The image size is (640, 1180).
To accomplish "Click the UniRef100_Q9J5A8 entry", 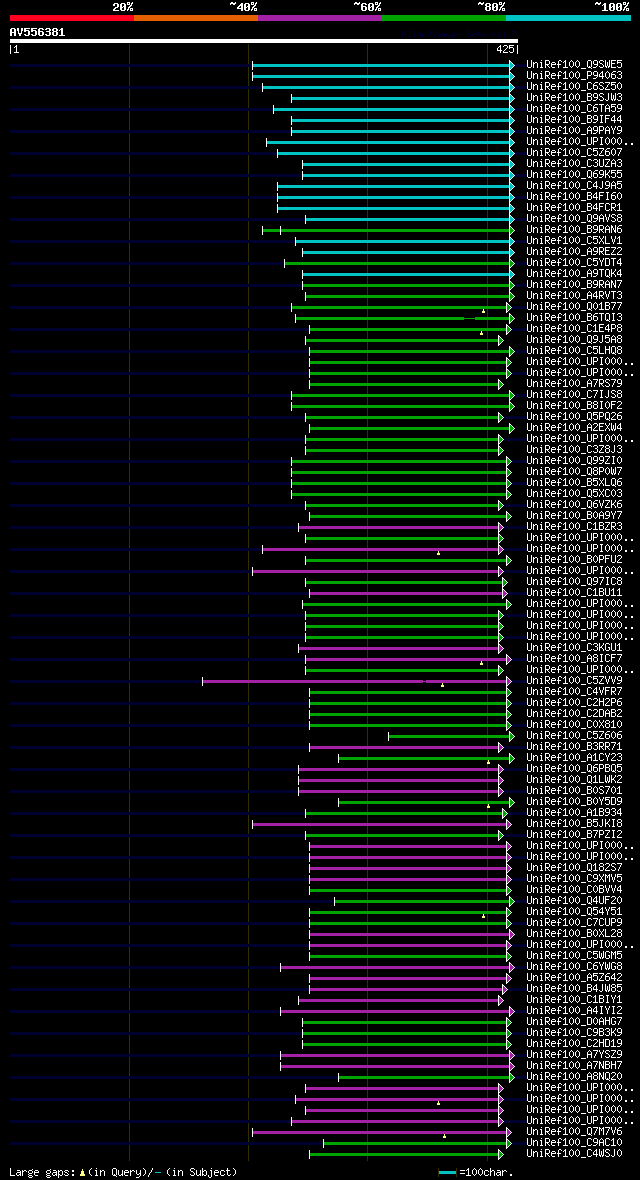I will click(x=574, y=339).
